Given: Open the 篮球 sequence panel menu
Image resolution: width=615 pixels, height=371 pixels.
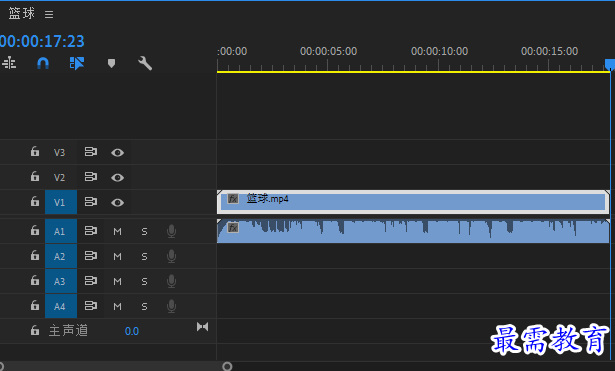Looking at the screenshot, I should tap(49, 15).
